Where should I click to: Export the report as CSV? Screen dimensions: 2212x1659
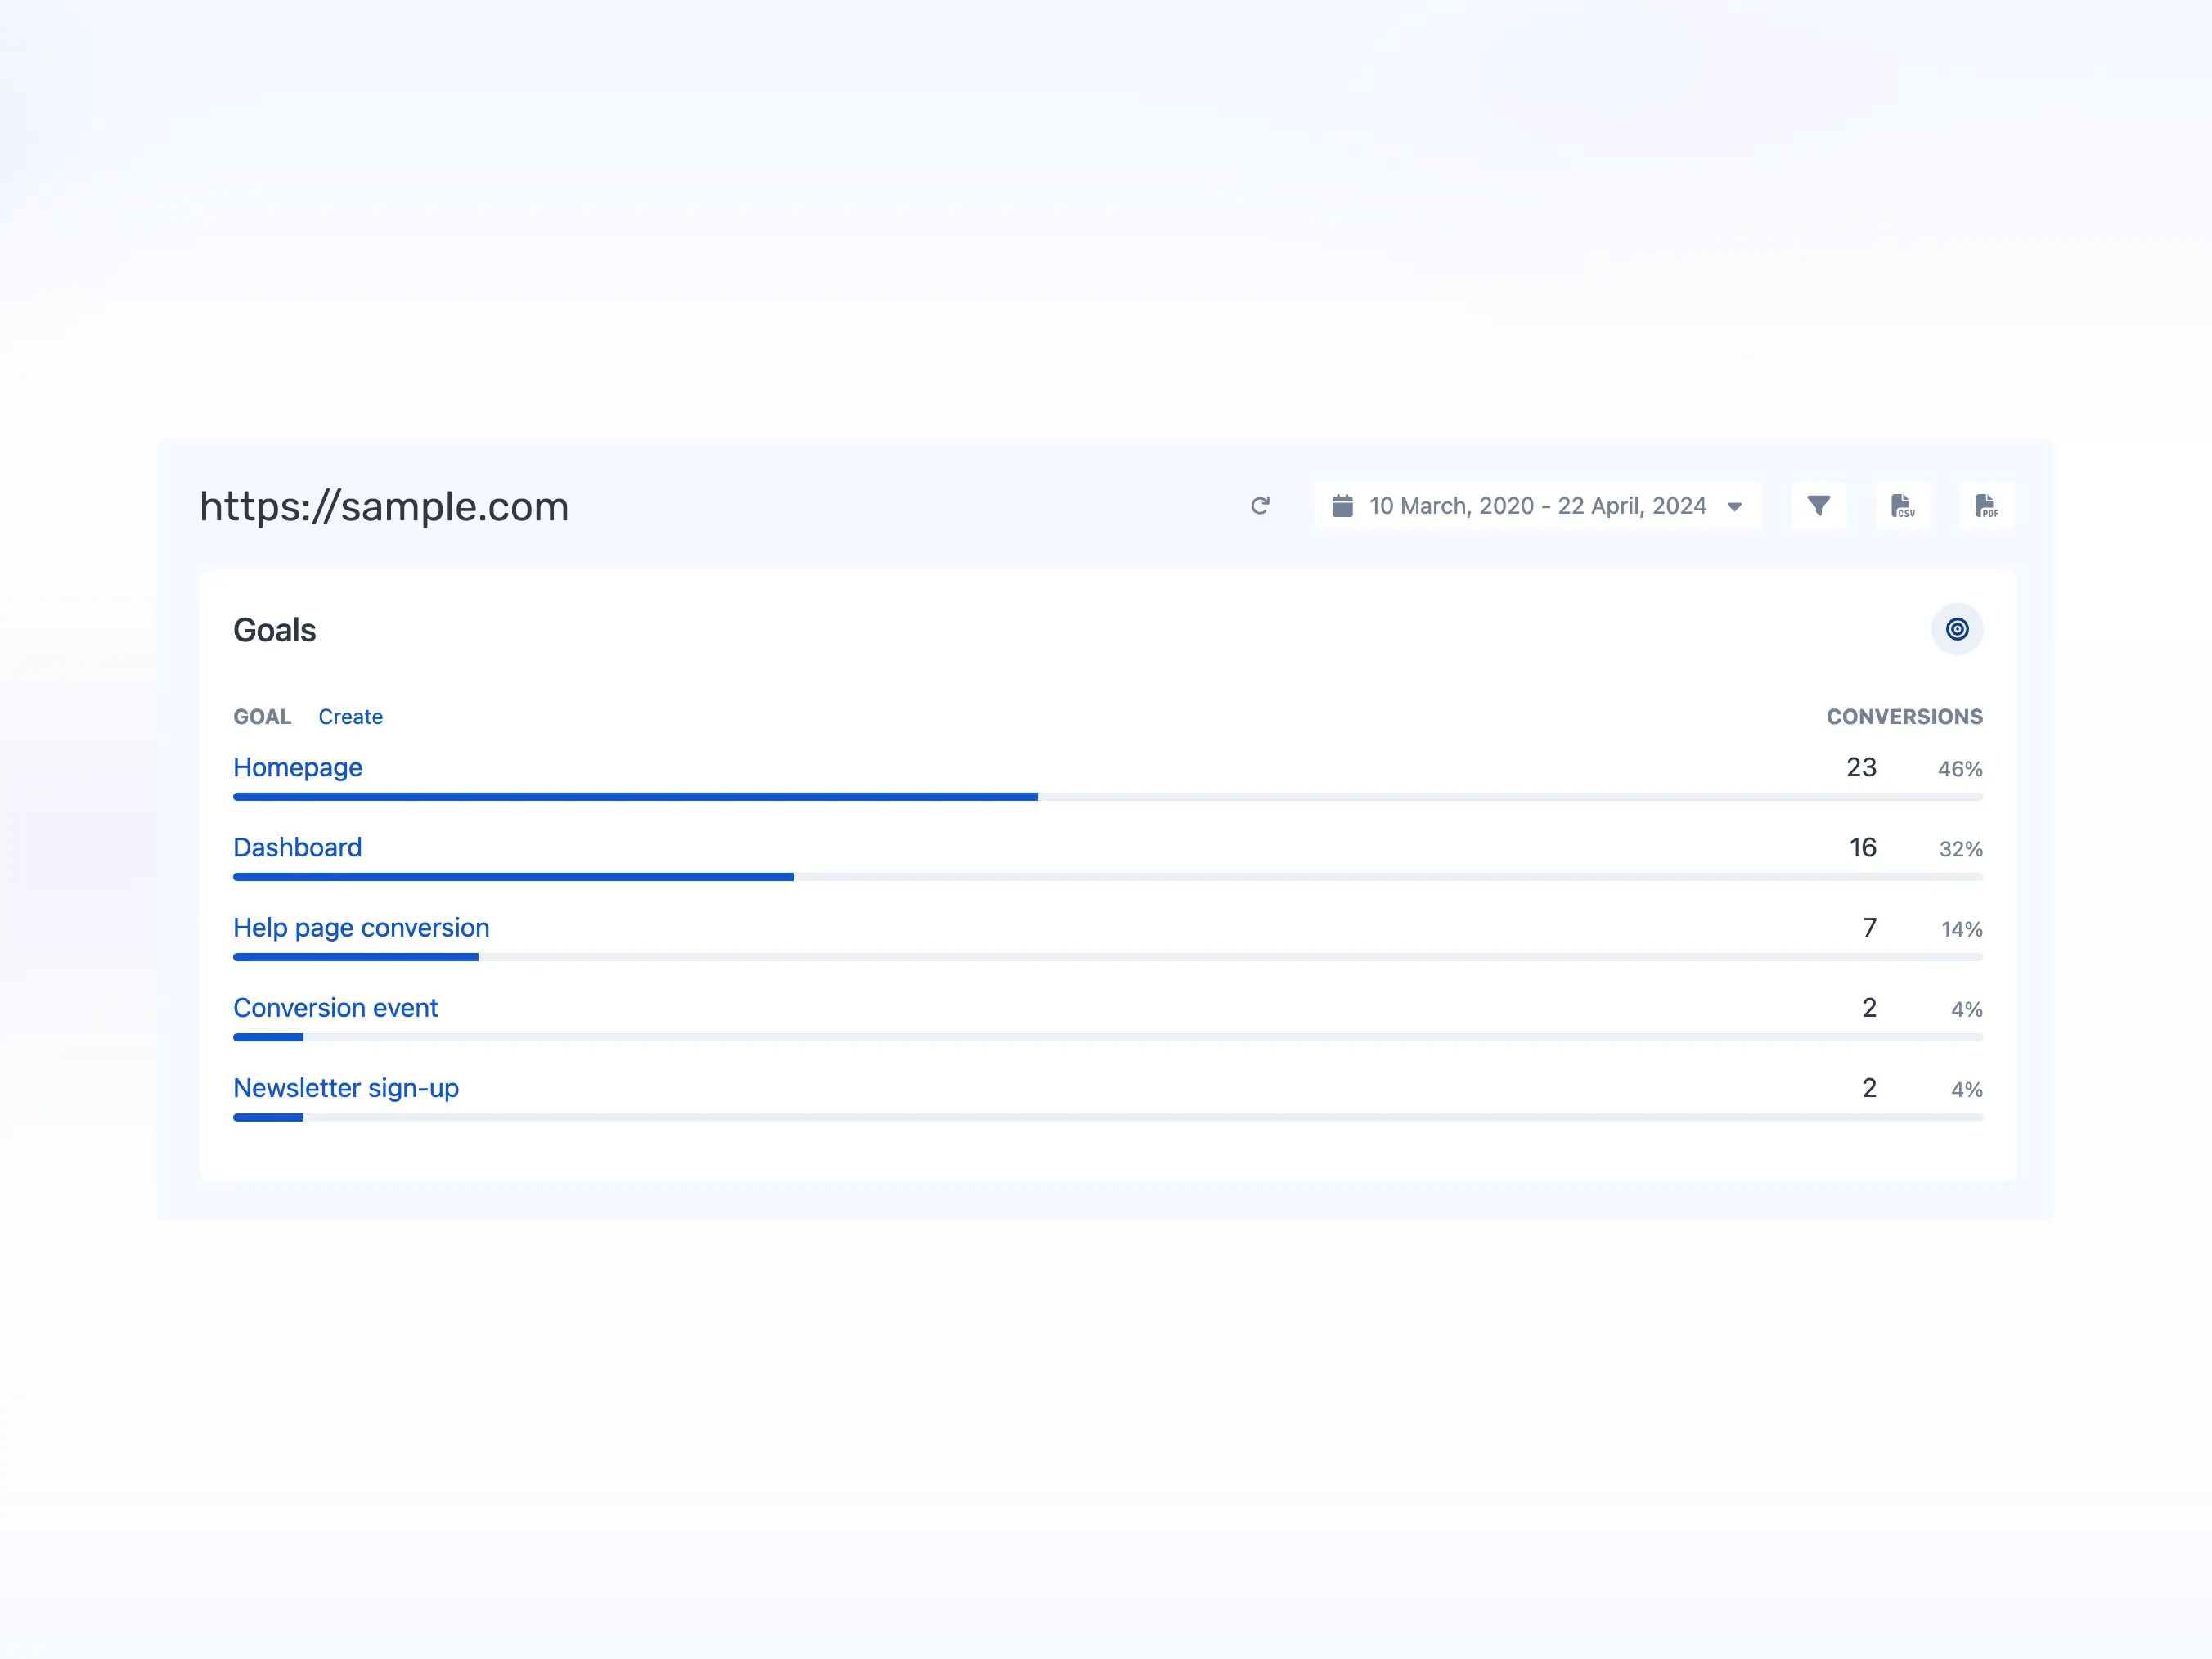(x=1903, y=506)
